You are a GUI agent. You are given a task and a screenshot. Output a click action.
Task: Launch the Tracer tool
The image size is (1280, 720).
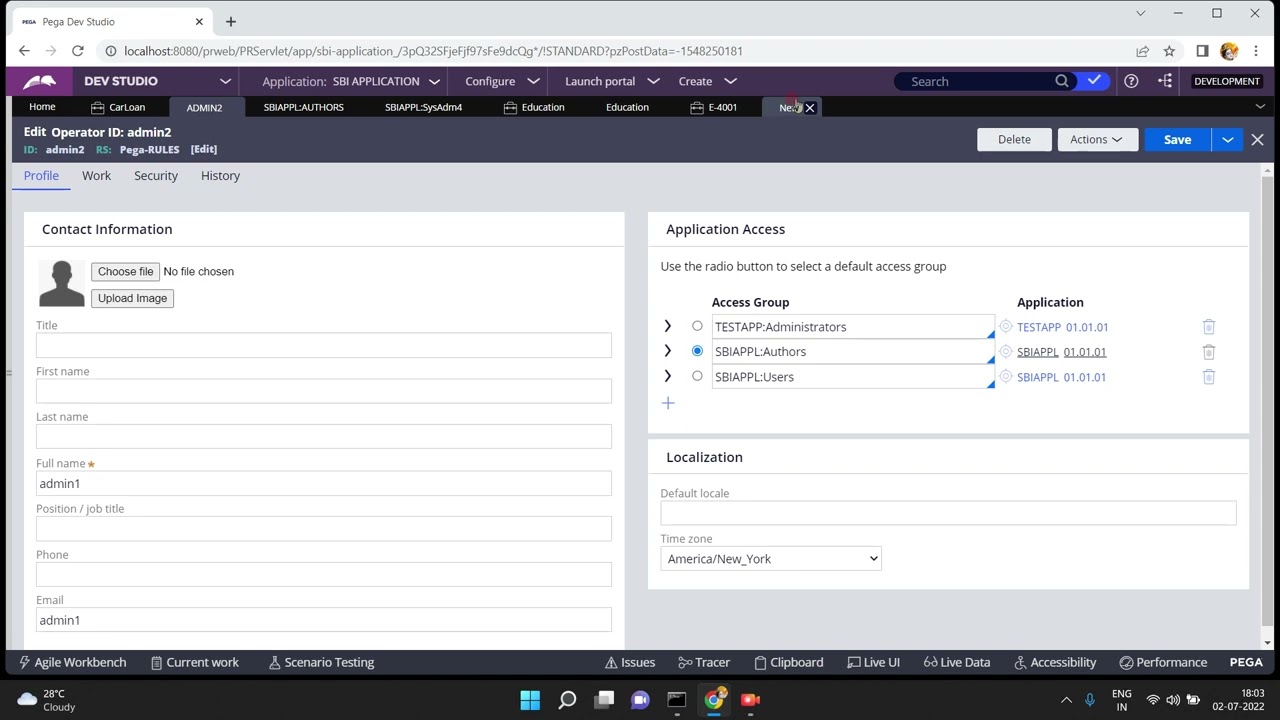click(x=704, y=662)
